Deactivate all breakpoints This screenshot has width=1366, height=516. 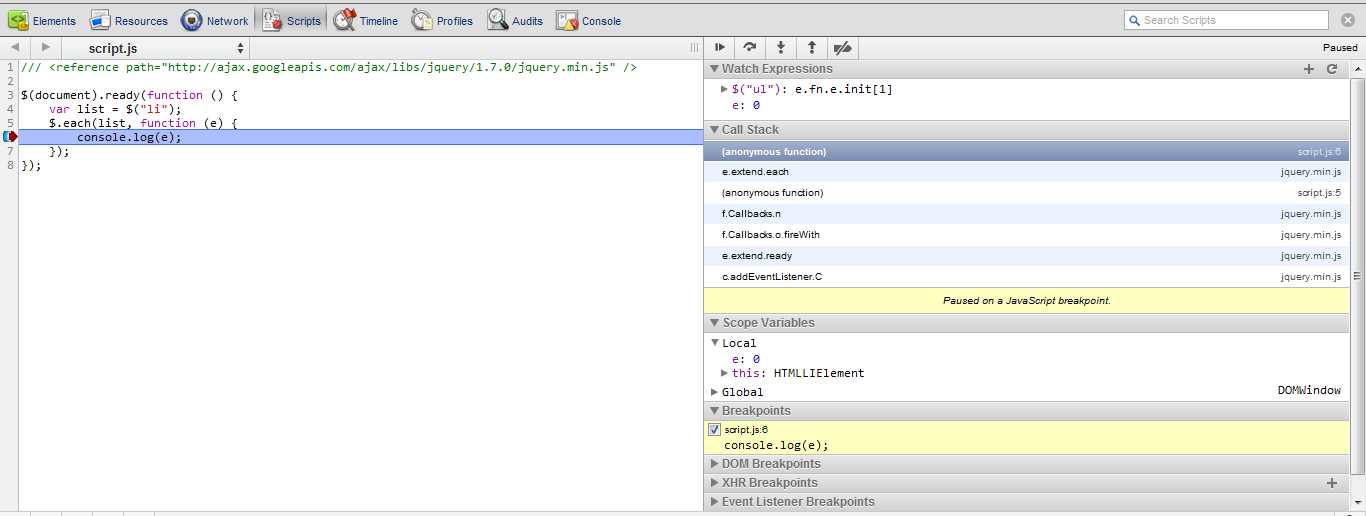coord(842,48)
